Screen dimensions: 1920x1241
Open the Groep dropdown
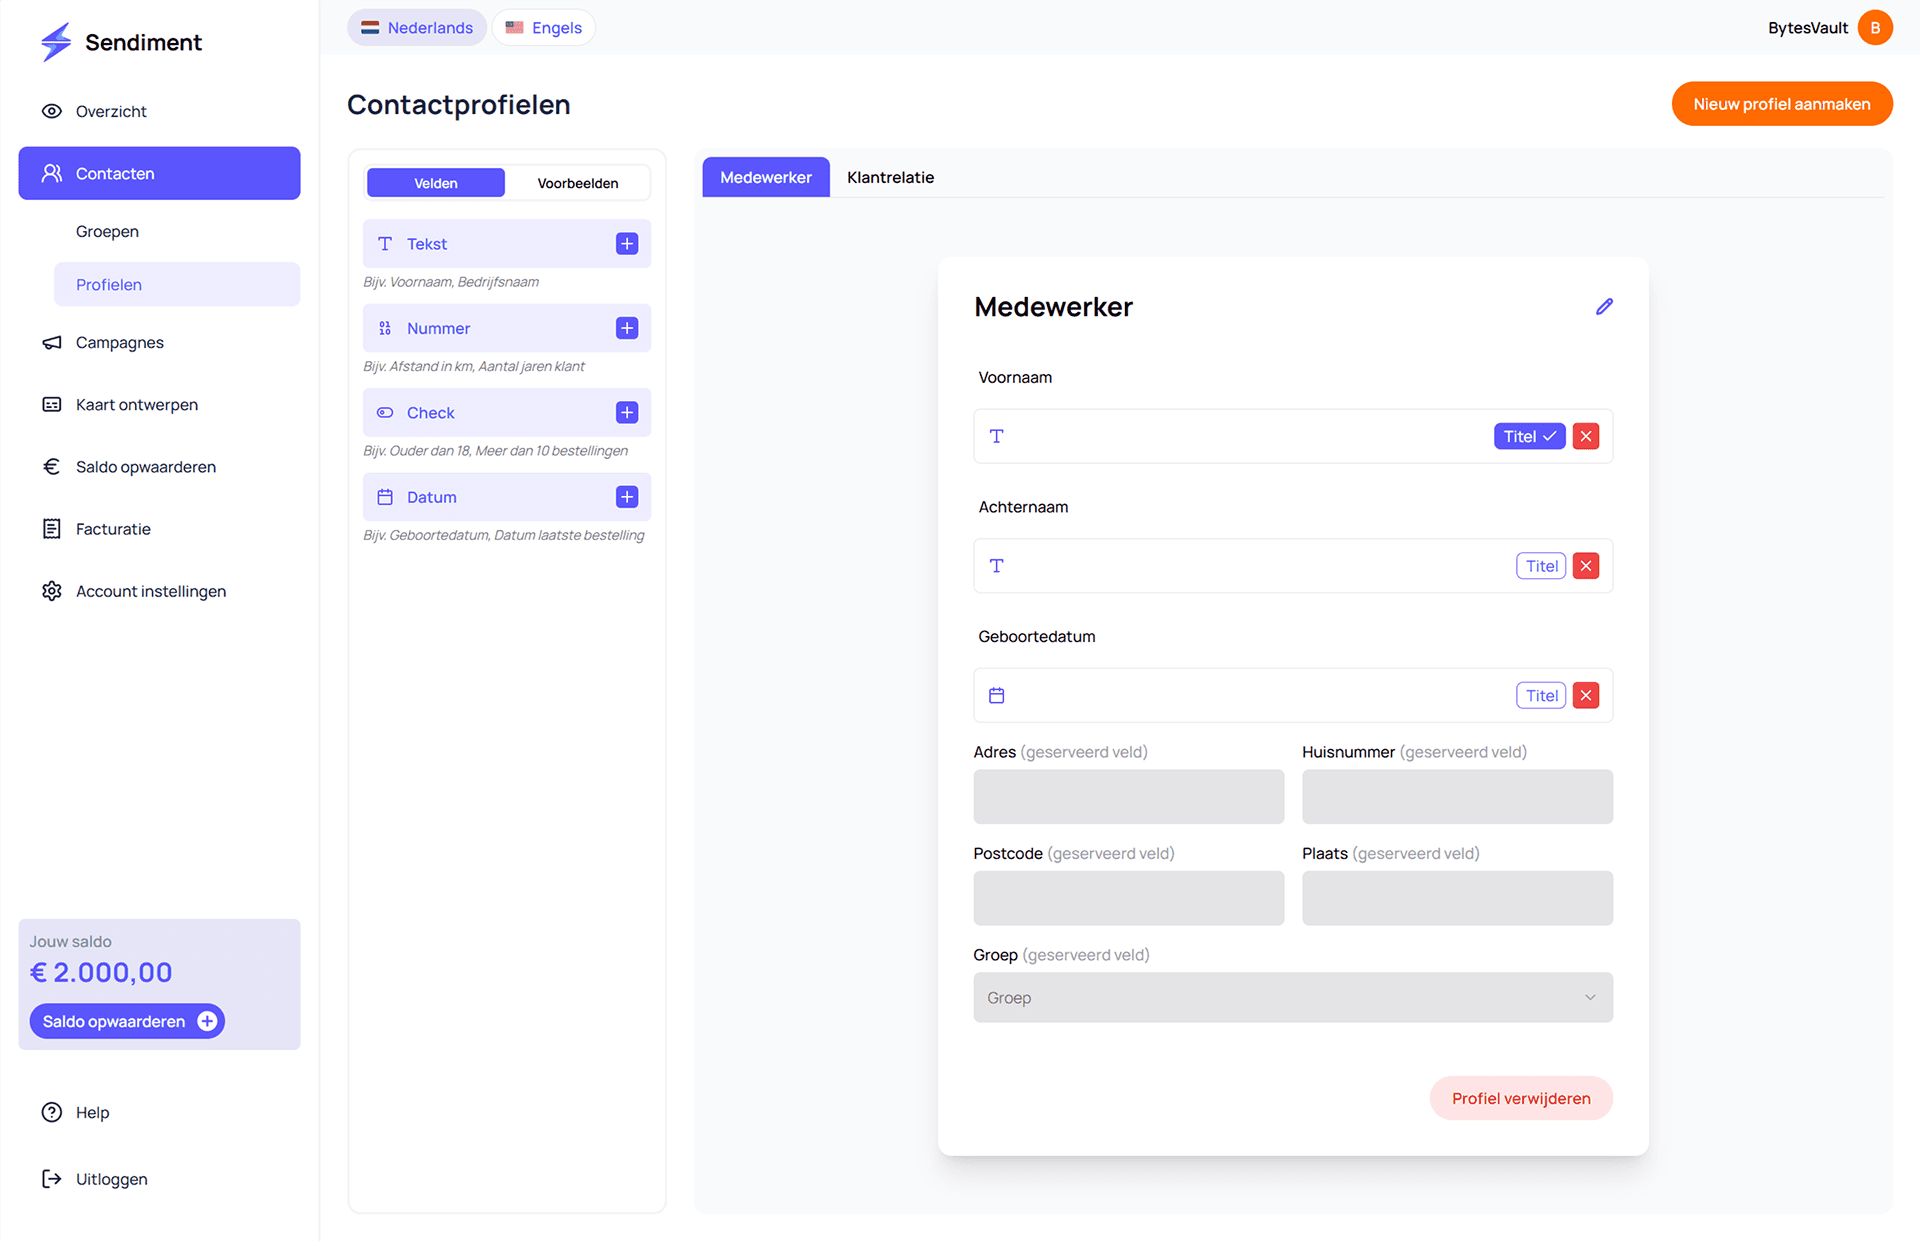[x=1292, y=997]
